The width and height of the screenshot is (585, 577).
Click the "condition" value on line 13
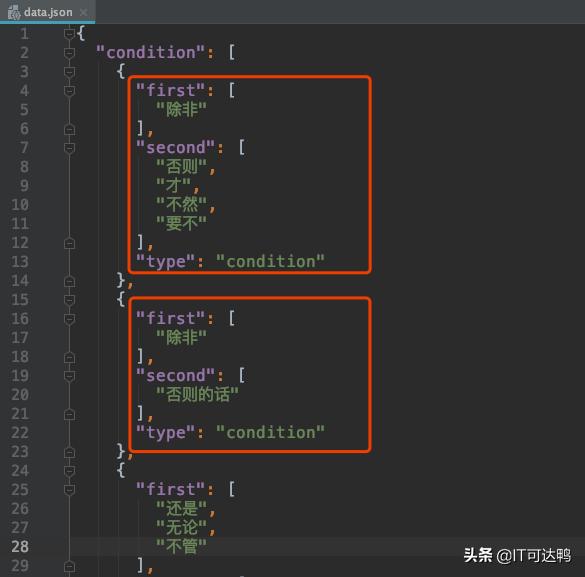pyautogui.click(x=270, y=261)
